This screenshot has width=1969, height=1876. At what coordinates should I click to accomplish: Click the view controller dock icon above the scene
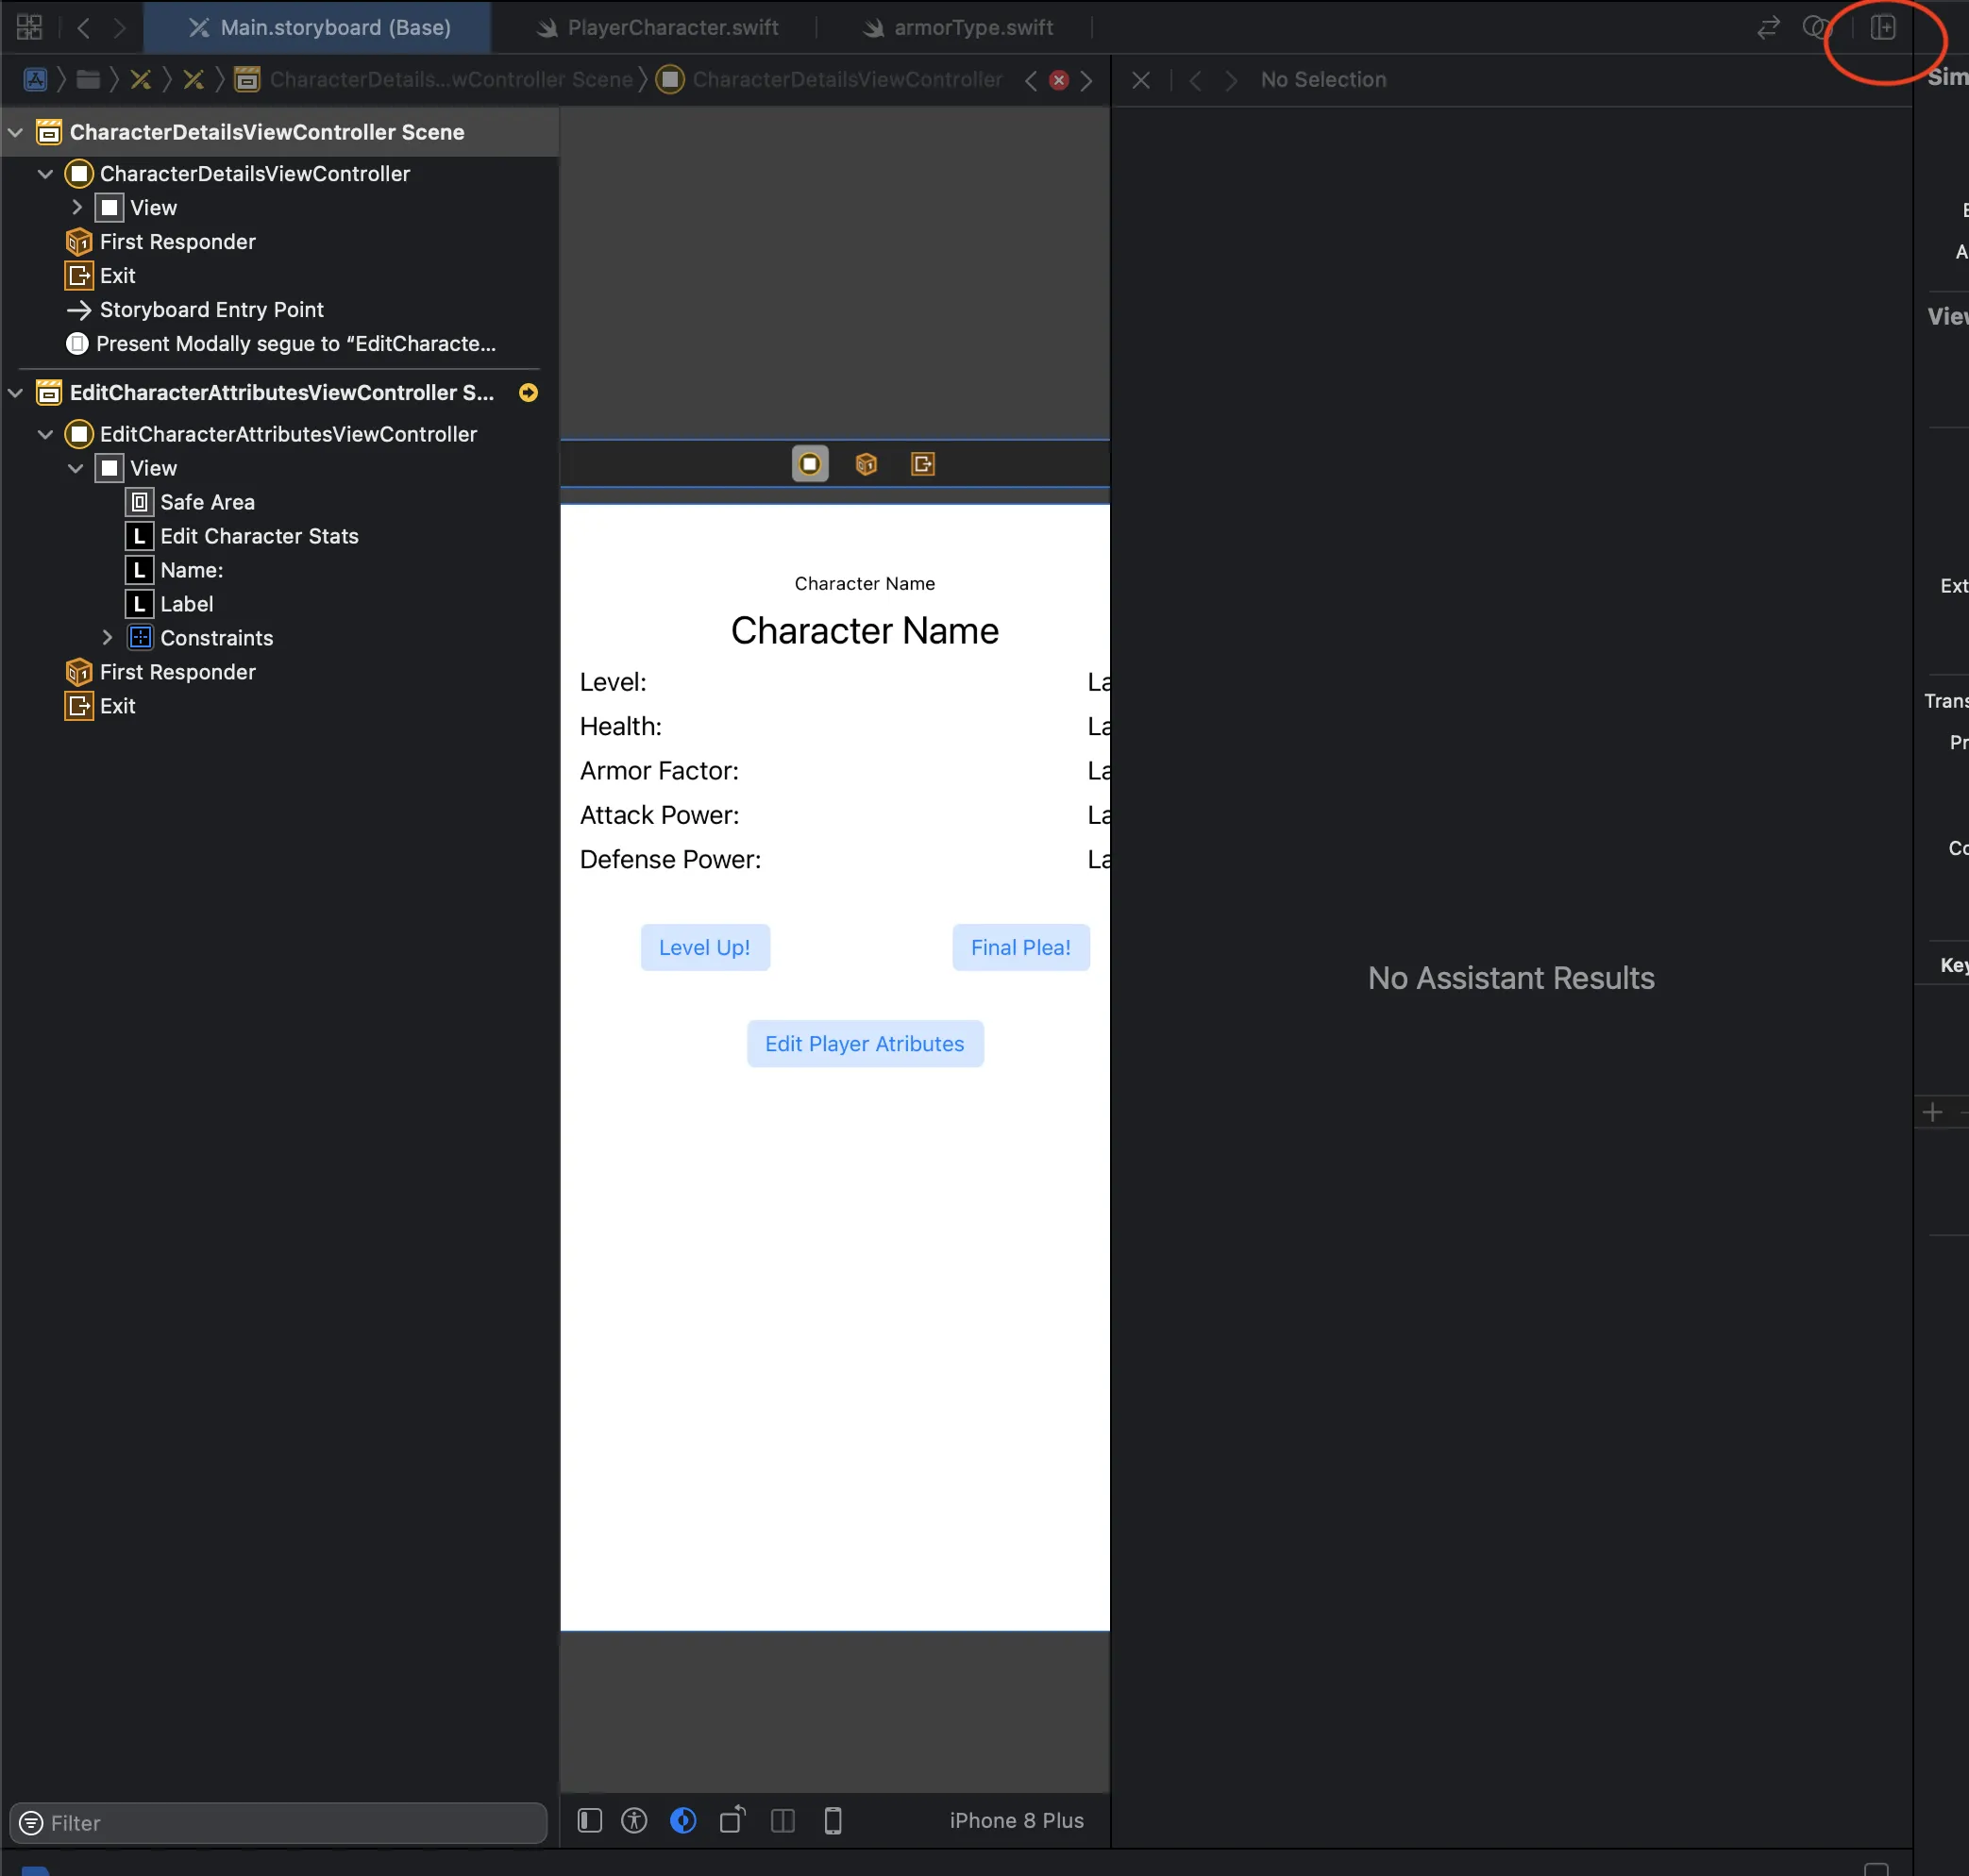[x=809, y=464]
